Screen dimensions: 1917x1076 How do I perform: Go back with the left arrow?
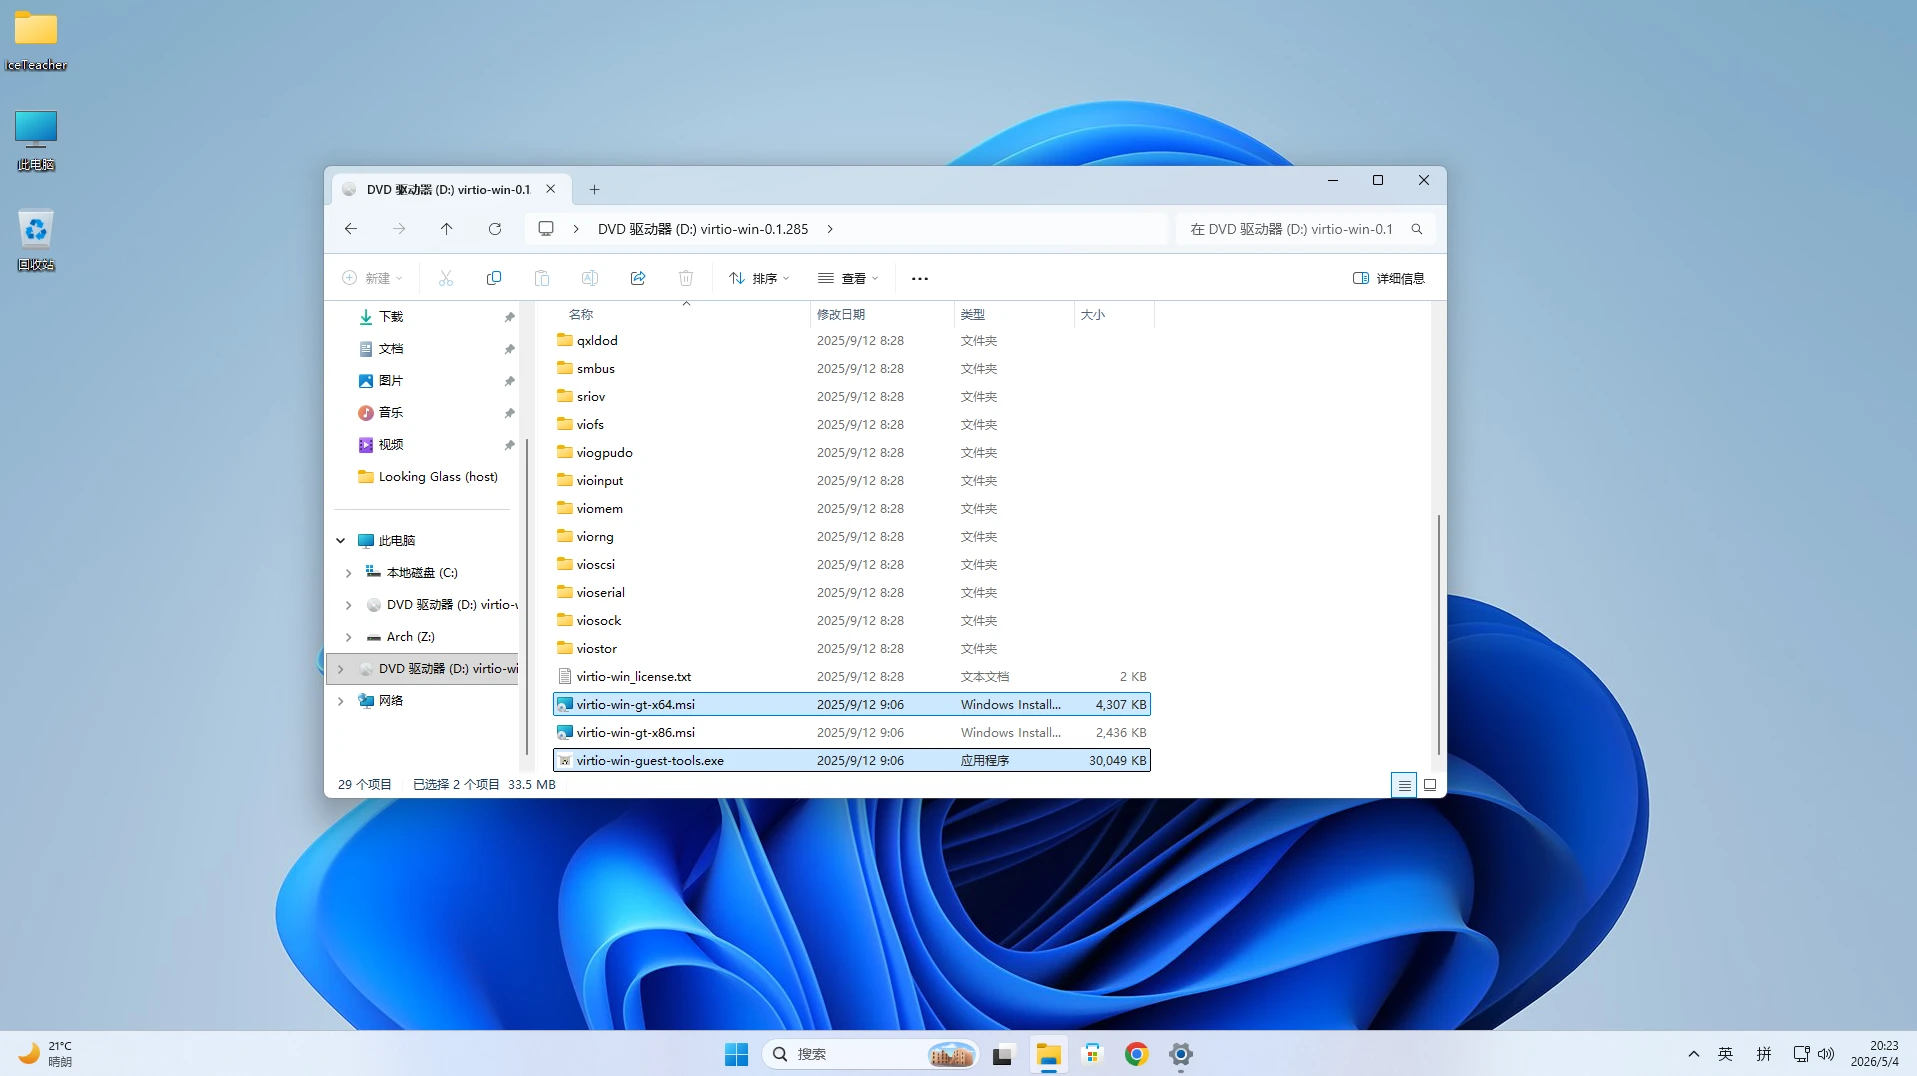tap(351, 229)
